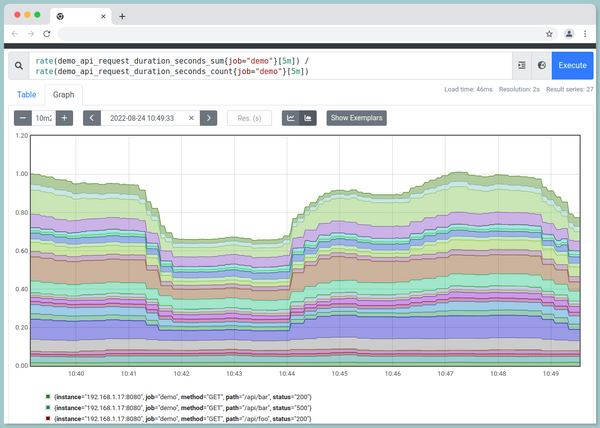Bookmark this page with star icon

[x=549, y=33]
